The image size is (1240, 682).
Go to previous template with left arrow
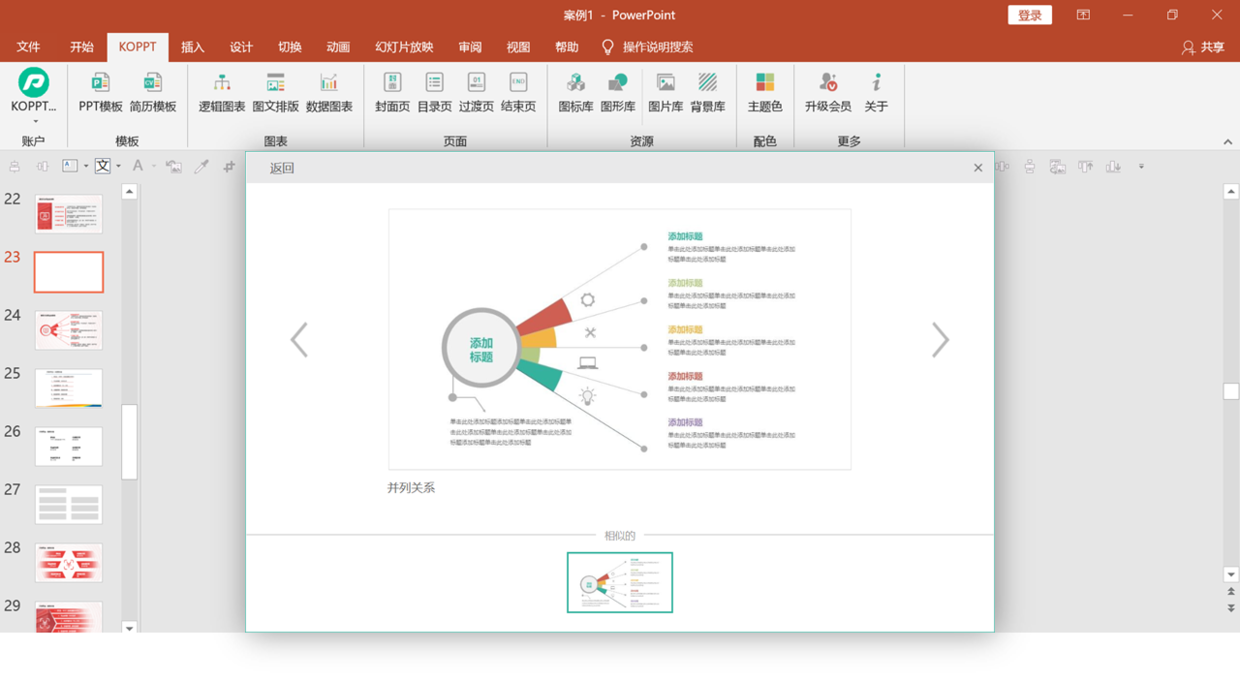coord(299,340)
